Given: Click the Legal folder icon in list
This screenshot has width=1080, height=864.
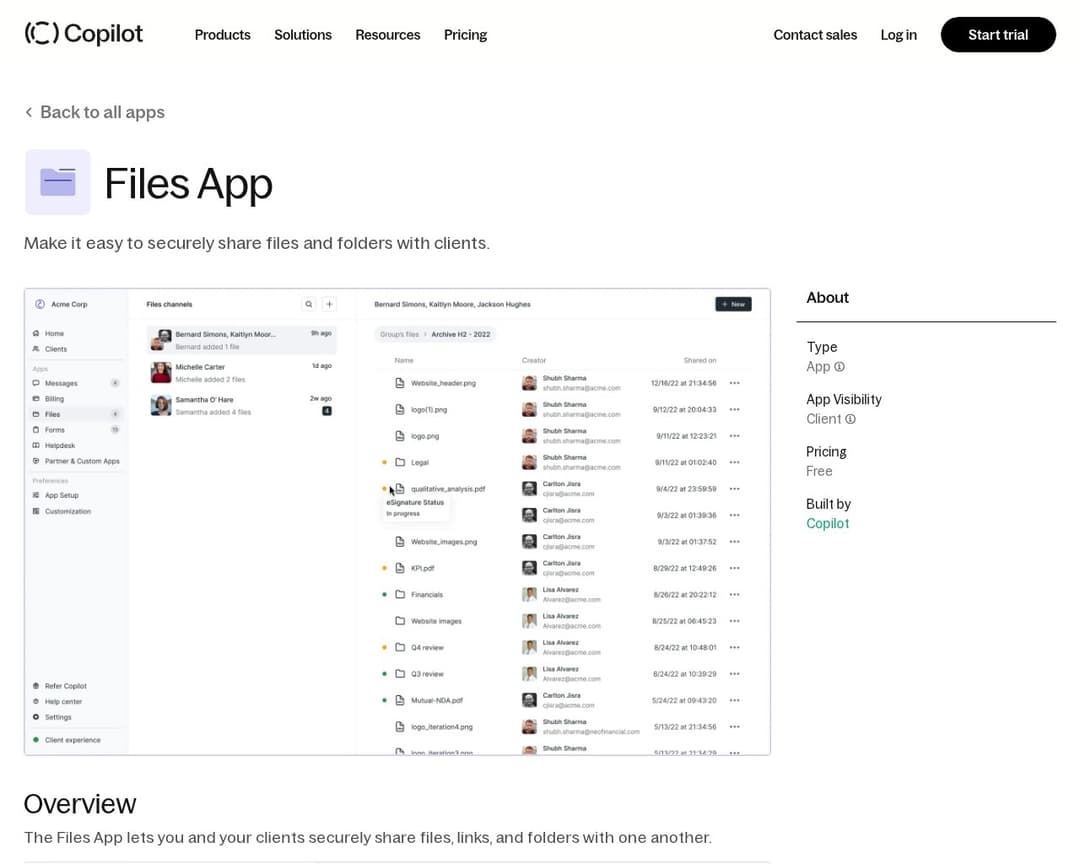Looking at the screenshot, I should [400, 462].
